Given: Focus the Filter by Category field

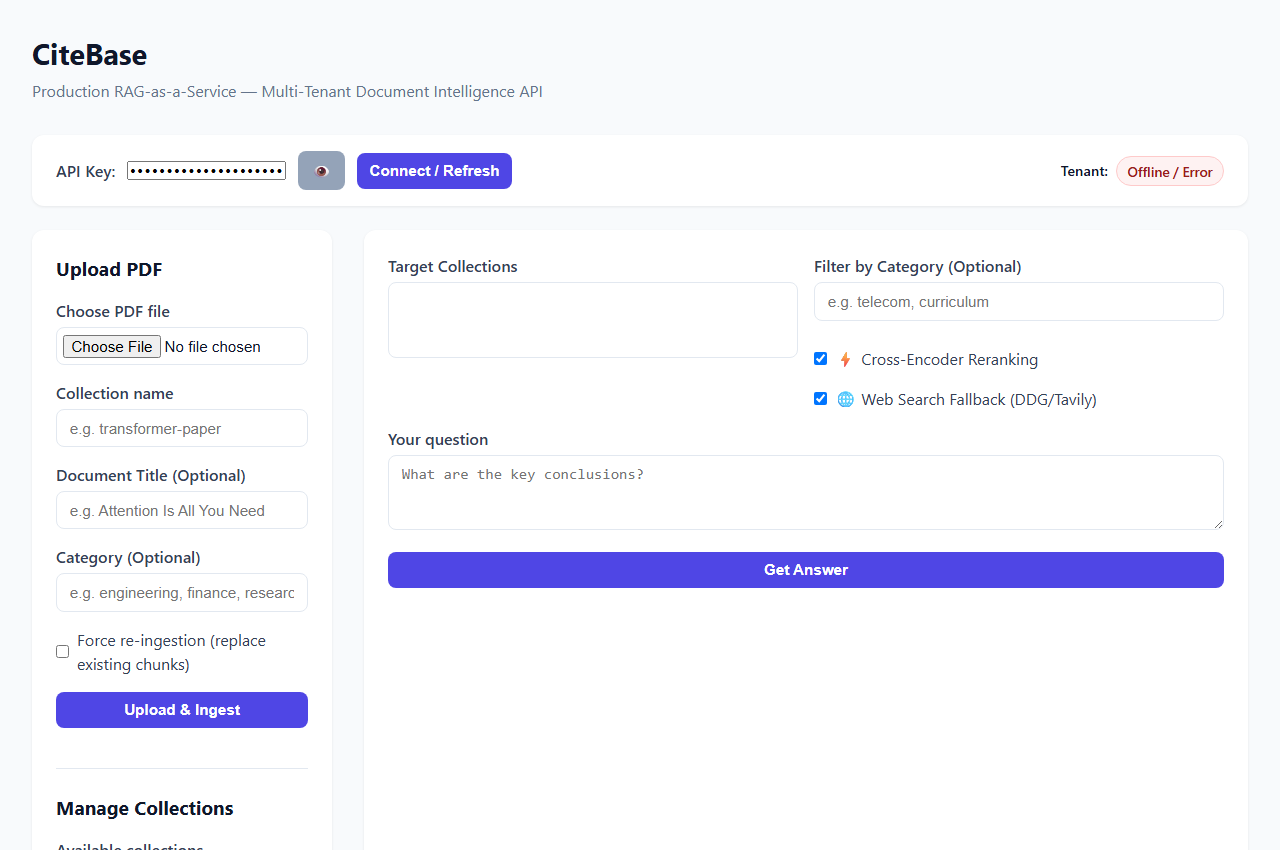Looking at the screenshot, I should pos(1019,301).
